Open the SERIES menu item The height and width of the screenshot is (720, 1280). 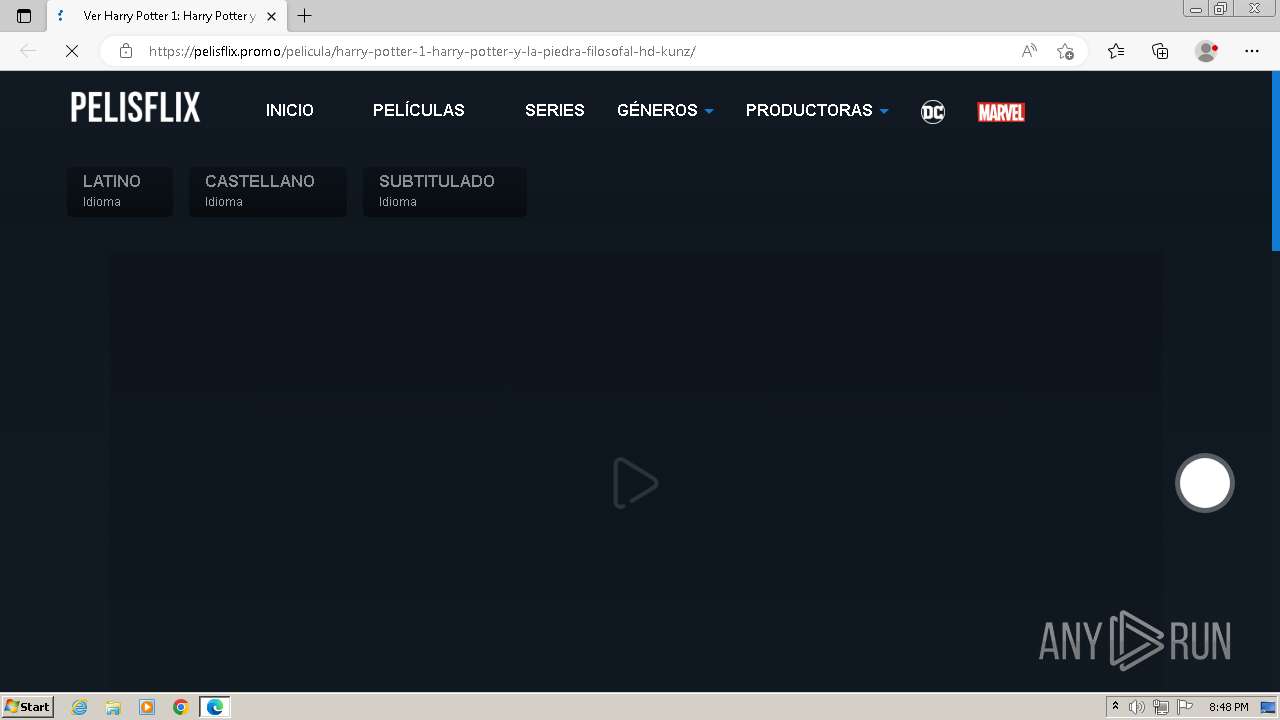(555, 110)
